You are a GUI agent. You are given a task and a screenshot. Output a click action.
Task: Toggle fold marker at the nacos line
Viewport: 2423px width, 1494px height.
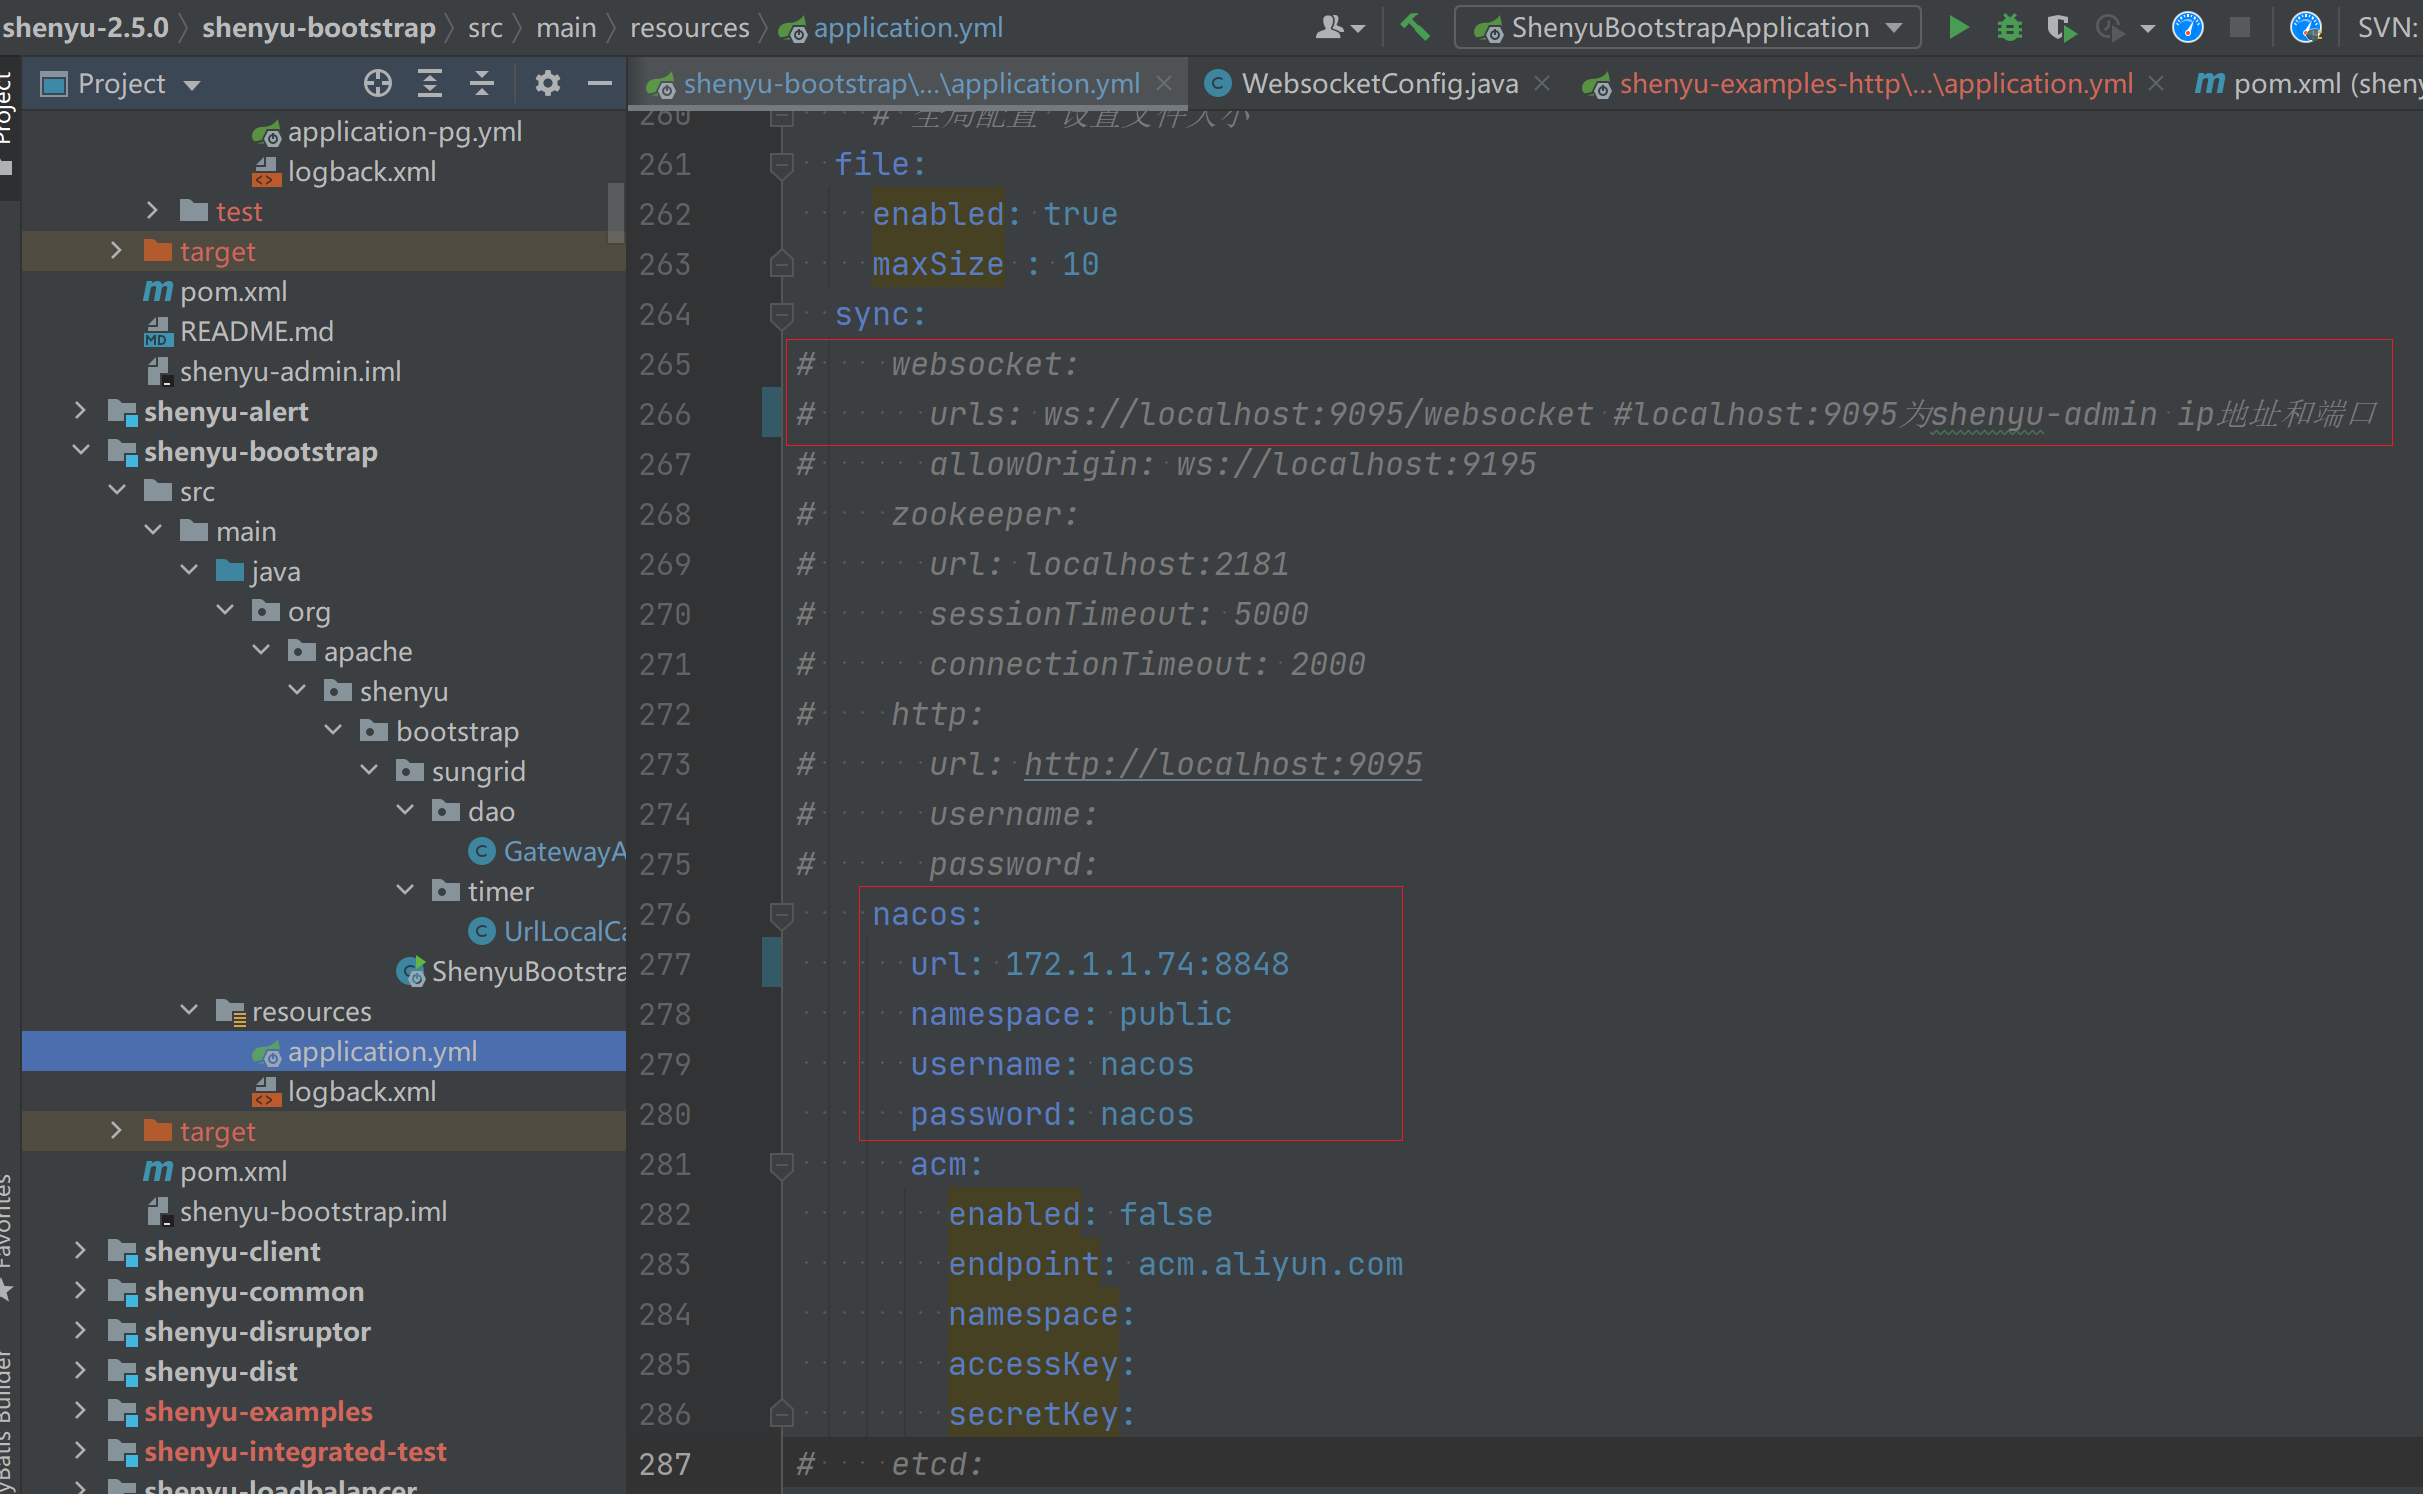pos(782,914)
